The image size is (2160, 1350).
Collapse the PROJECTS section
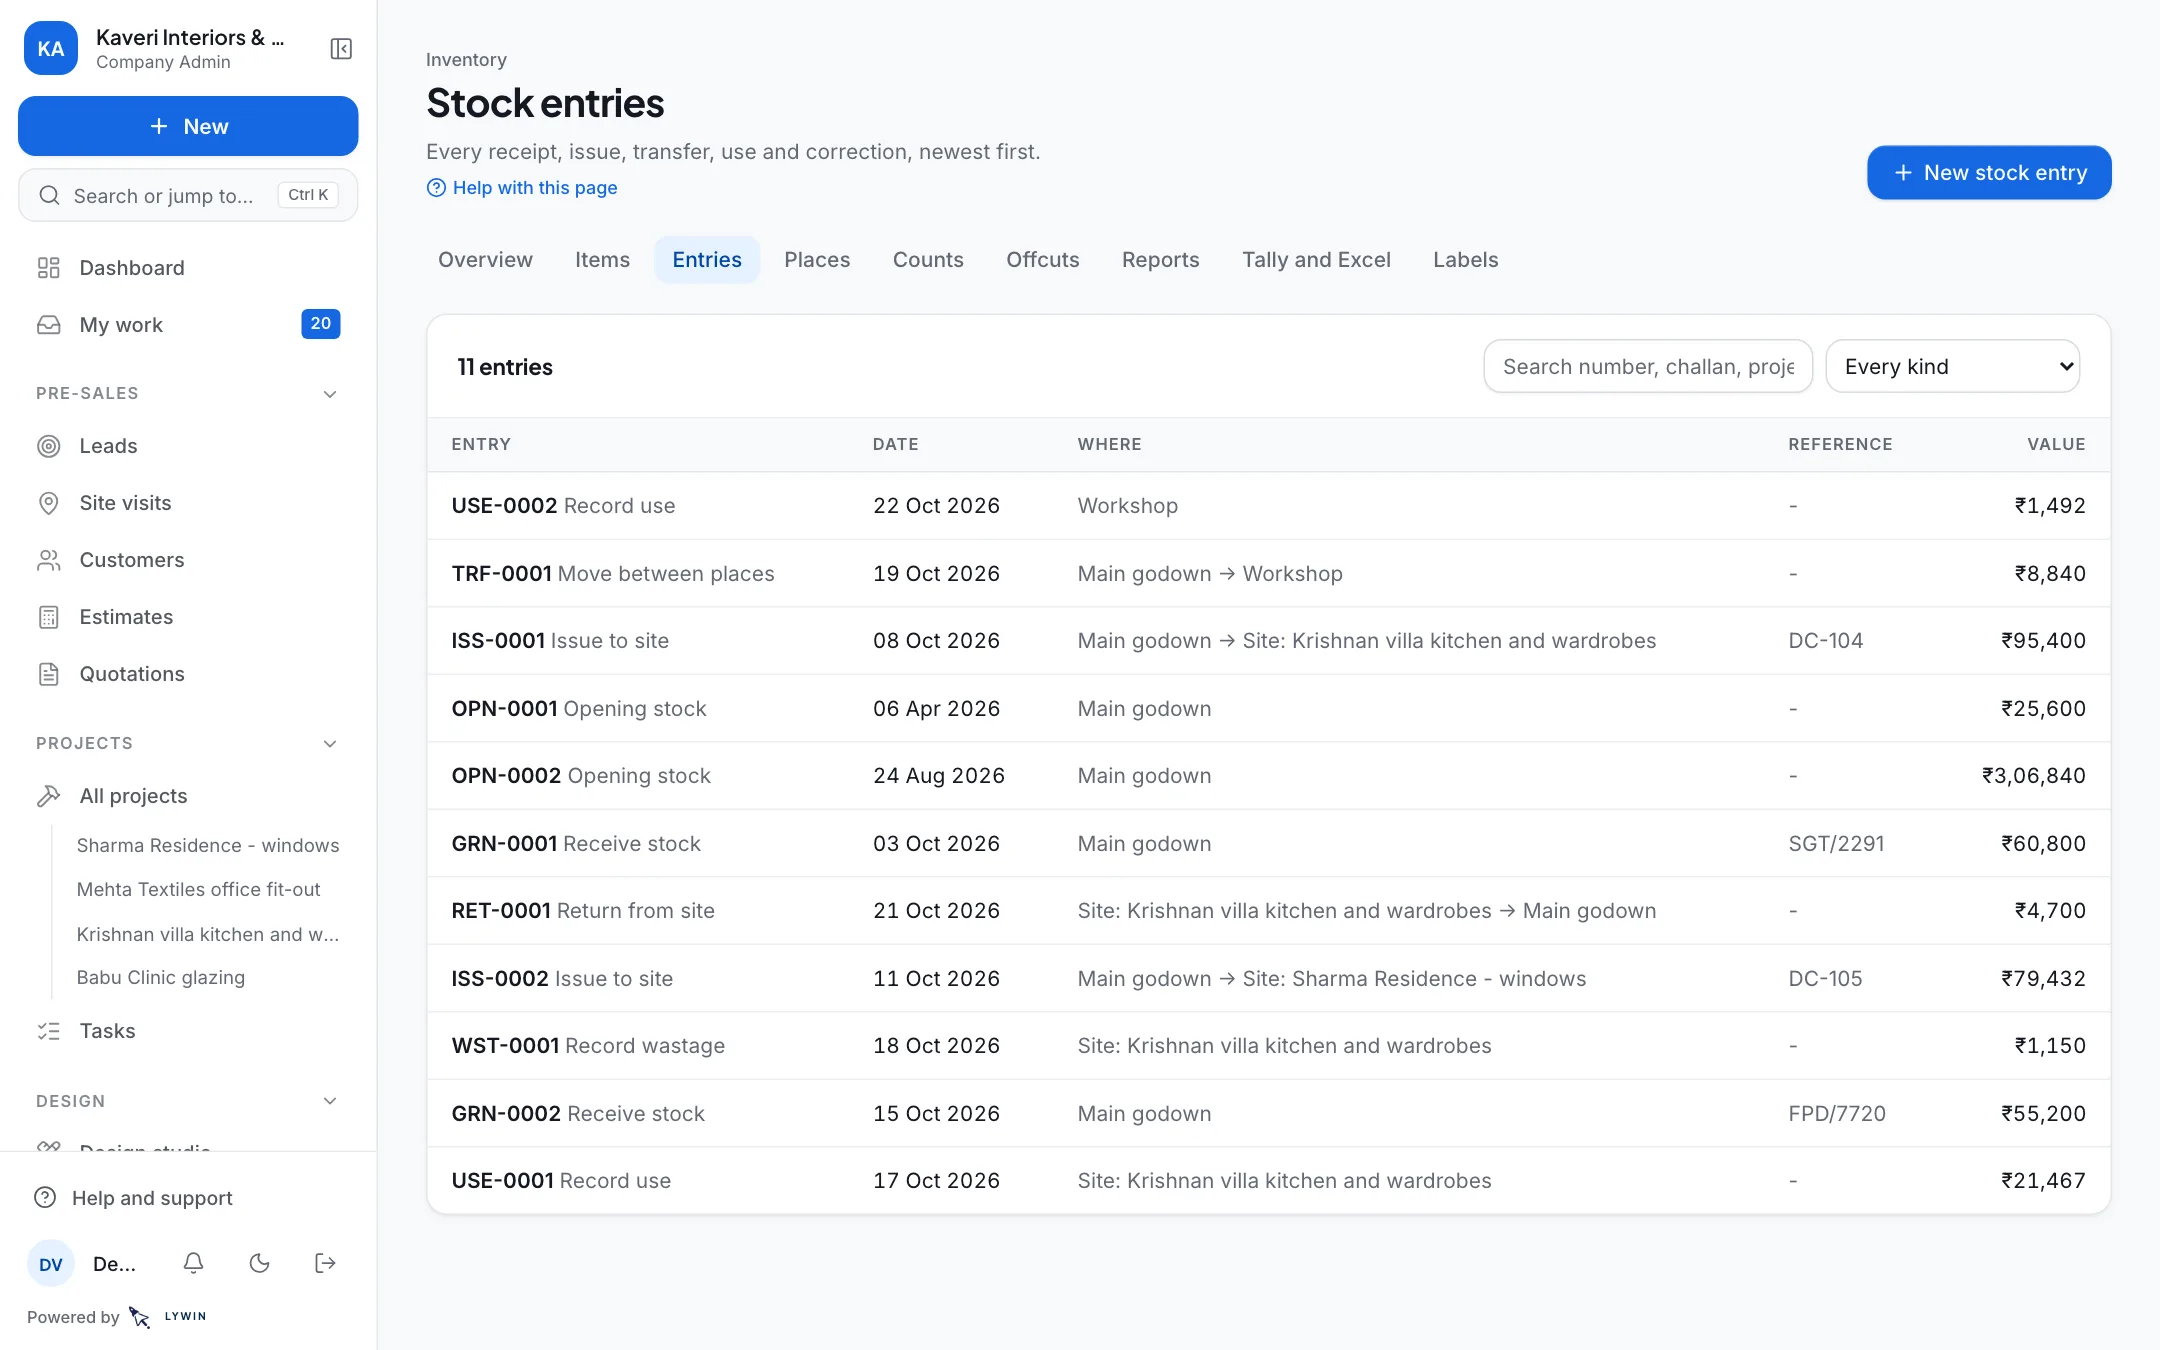(x=330, y=744)
